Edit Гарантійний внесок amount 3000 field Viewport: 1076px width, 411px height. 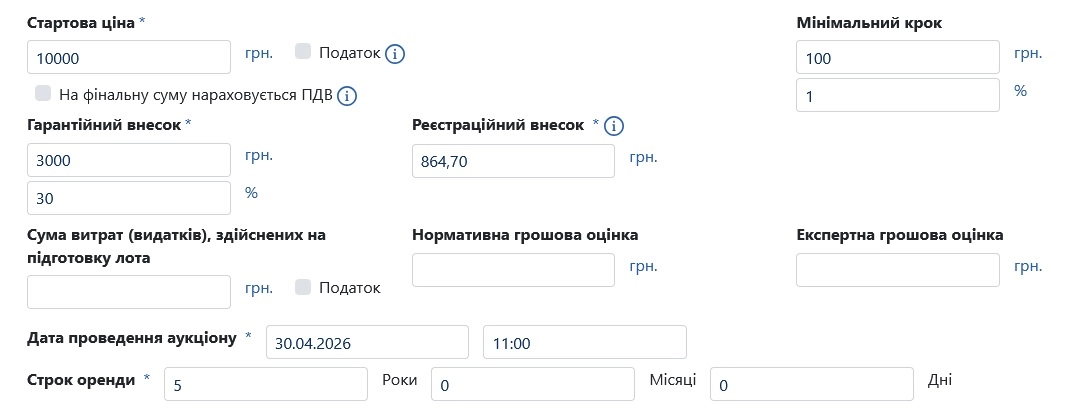pos(129,160)
